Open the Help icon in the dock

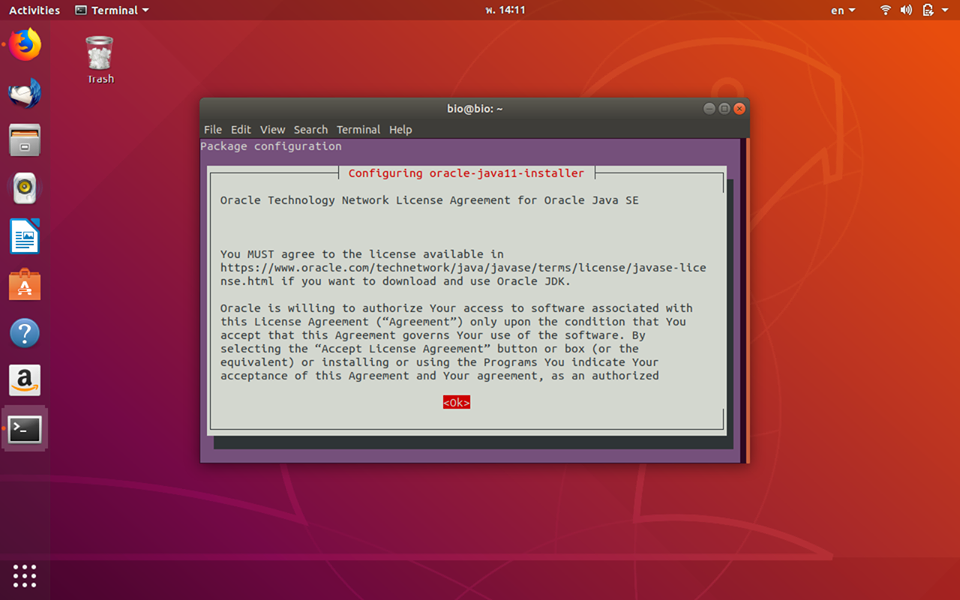click(24, 333)
